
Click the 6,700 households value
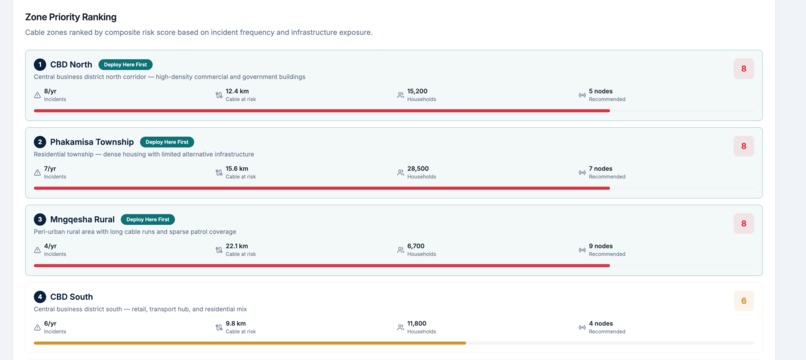[x=416, y=246]
